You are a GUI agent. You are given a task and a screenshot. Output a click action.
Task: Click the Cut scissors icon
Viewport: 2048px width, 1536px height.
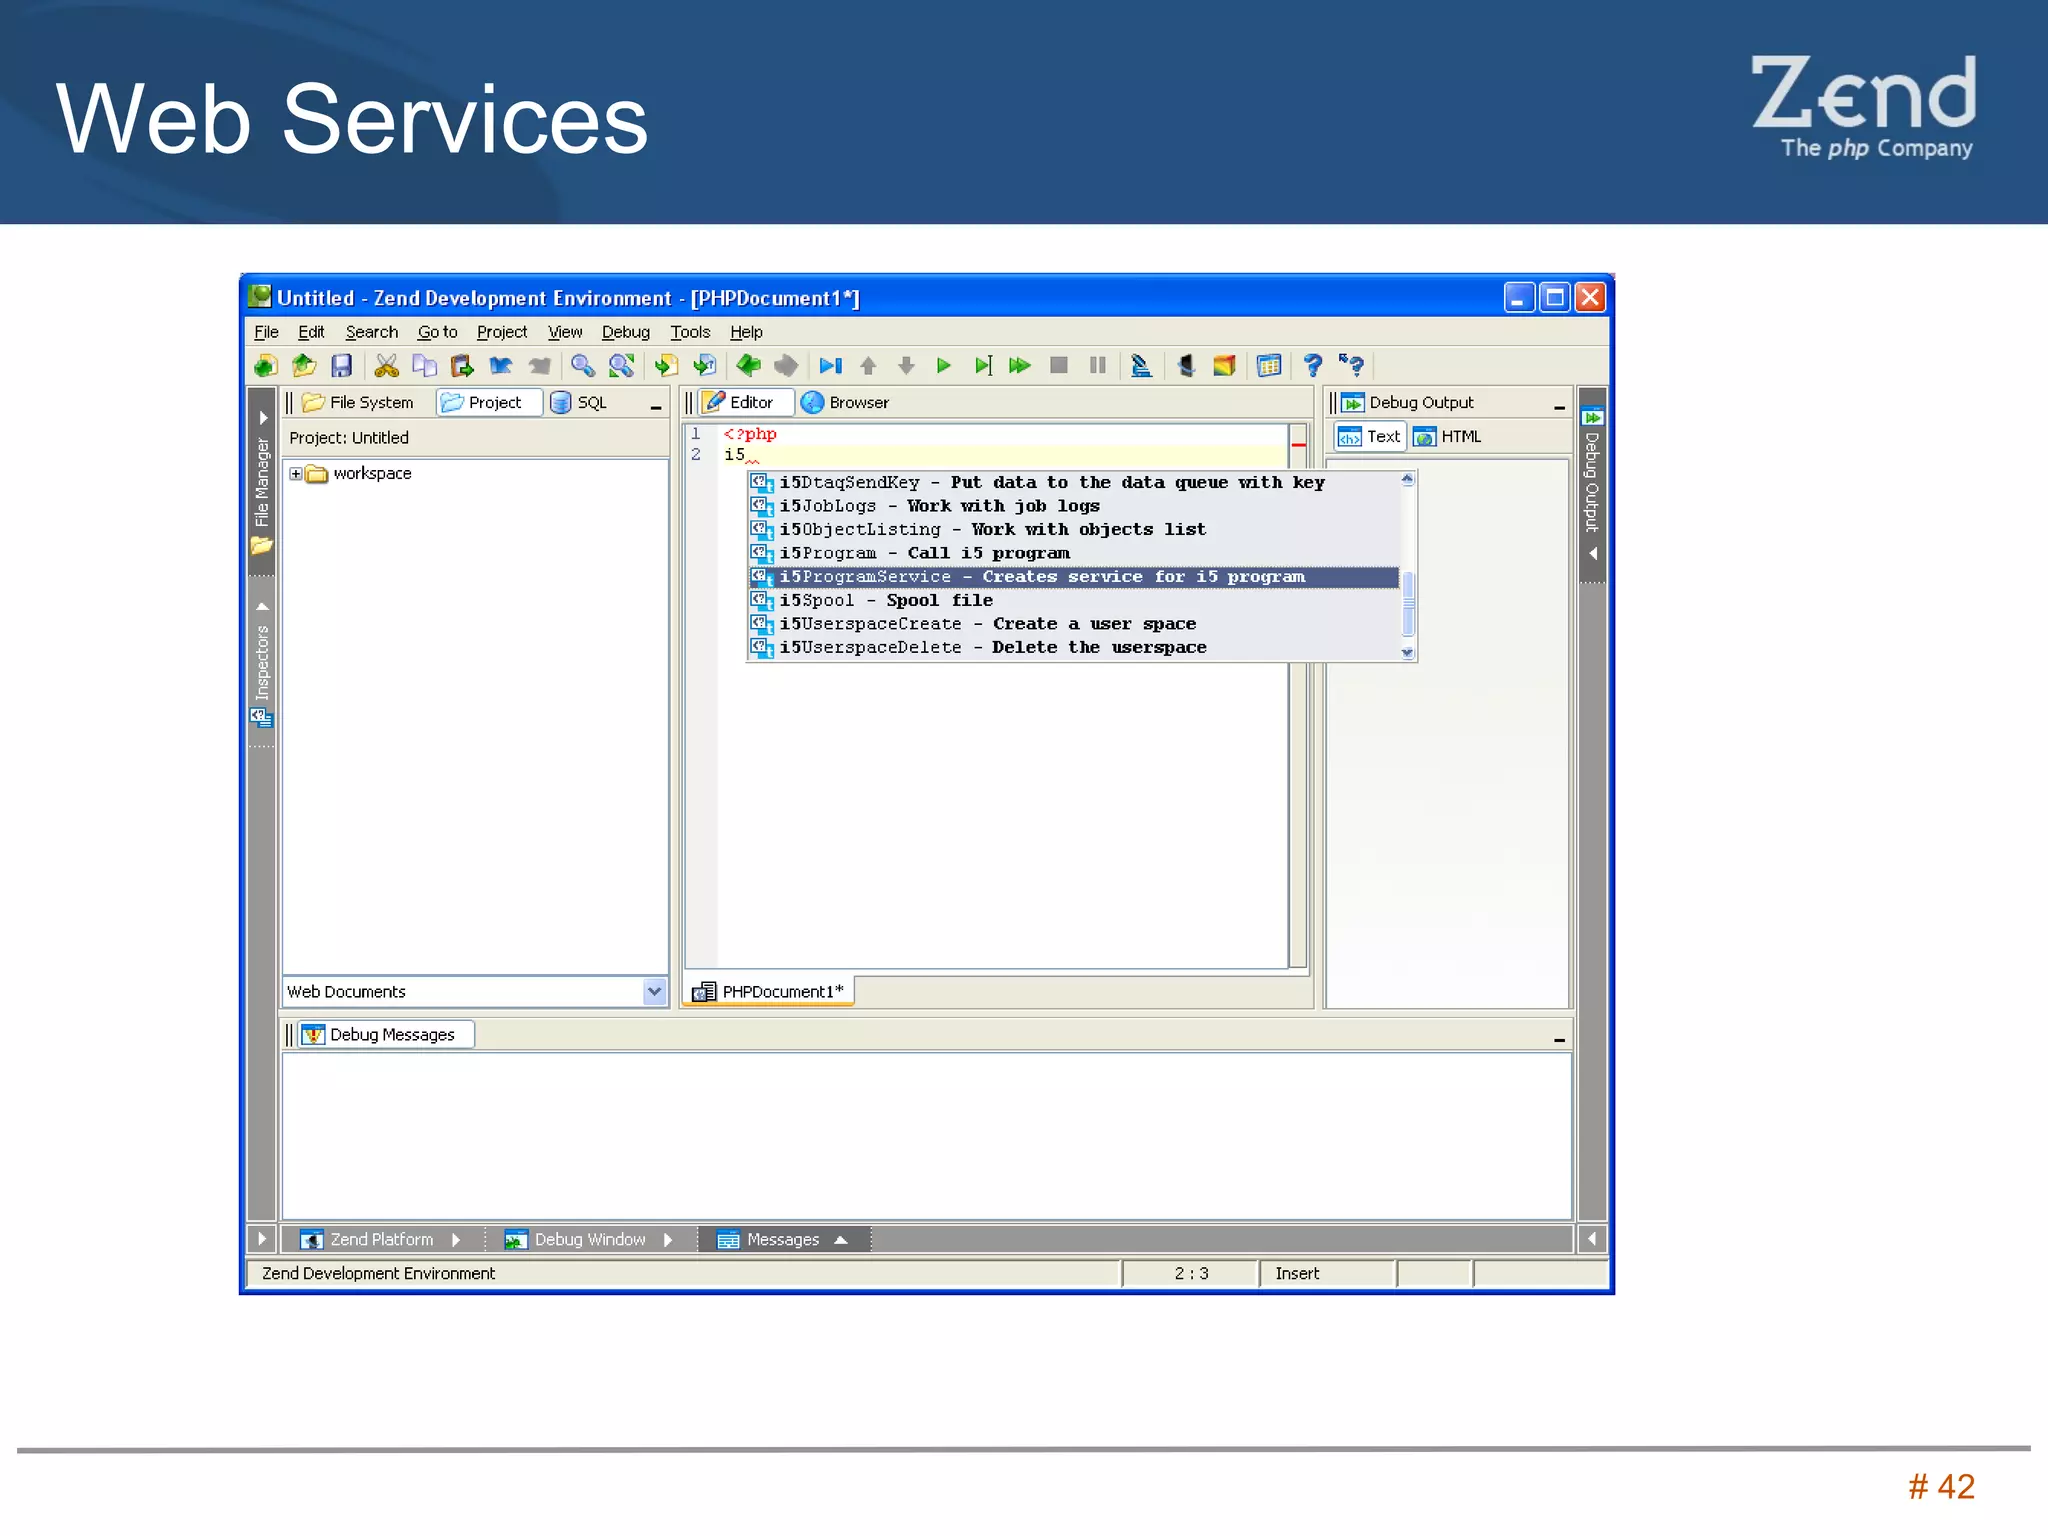pos(386,366)
